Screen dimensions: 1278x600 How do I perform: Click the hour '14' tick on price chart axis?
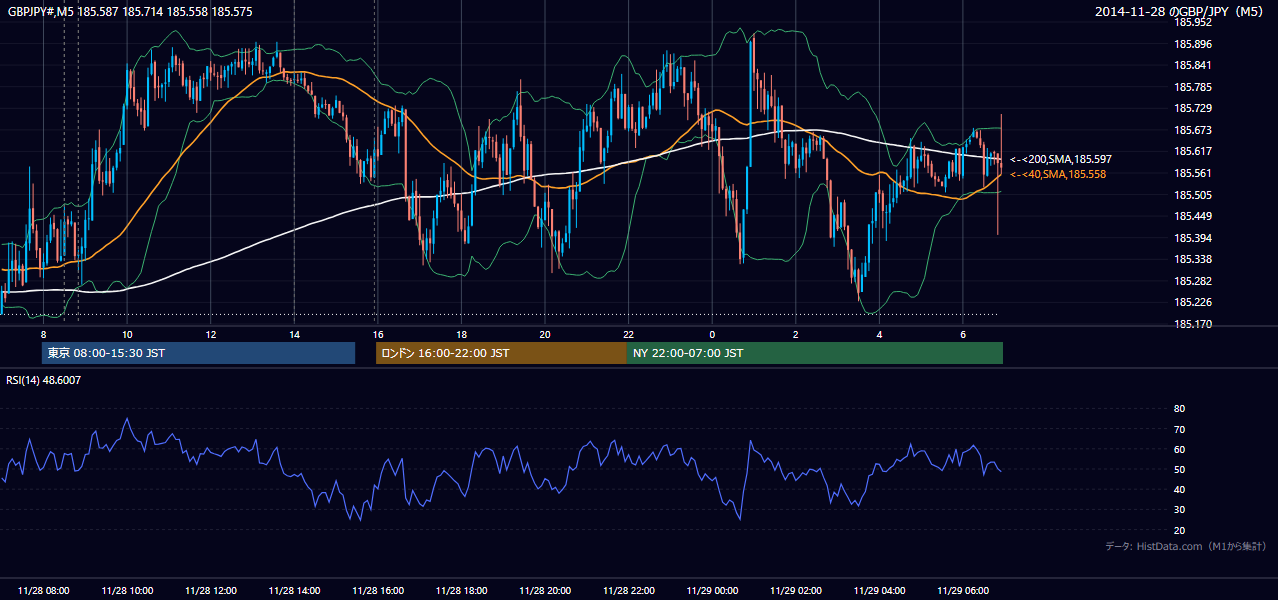coord(294,334)
